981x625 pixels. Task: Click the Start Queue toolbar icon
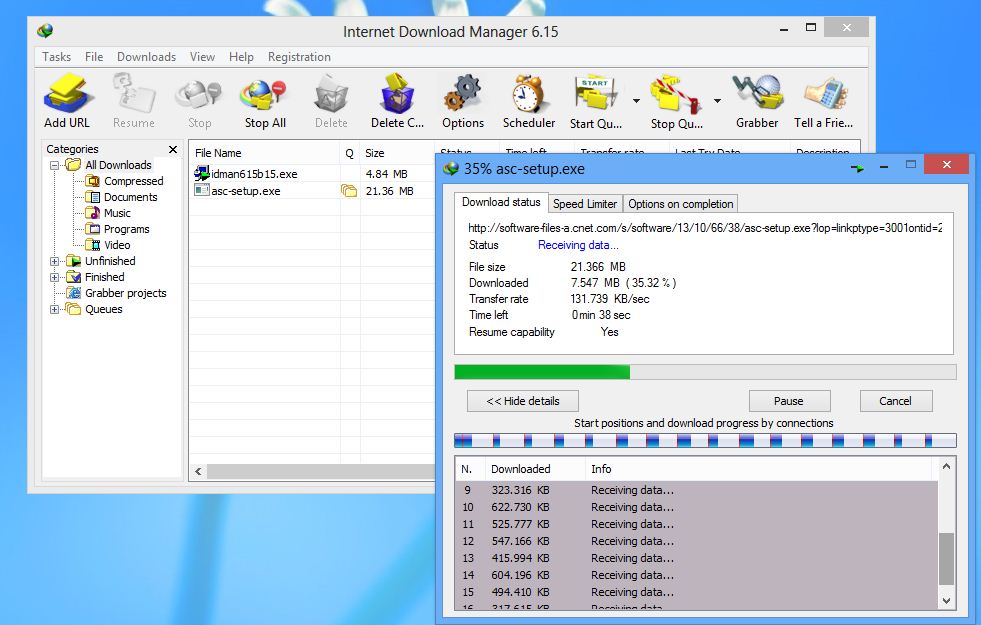click(595, 94)
